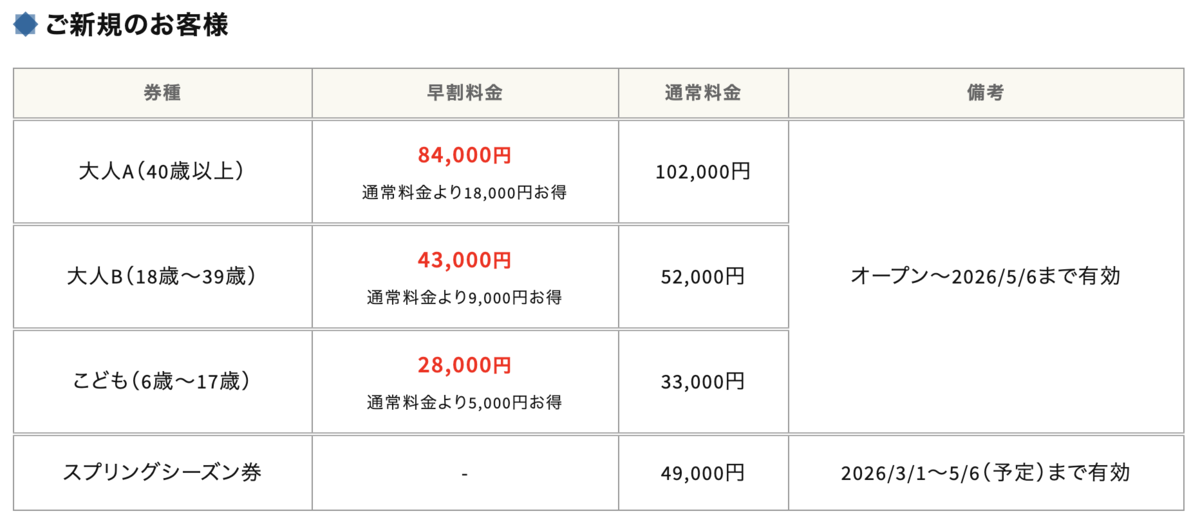
Task: Click the オープン〜2026/5/6まで有効 remark
Action: pyautogui.click(x=985, y=277)
